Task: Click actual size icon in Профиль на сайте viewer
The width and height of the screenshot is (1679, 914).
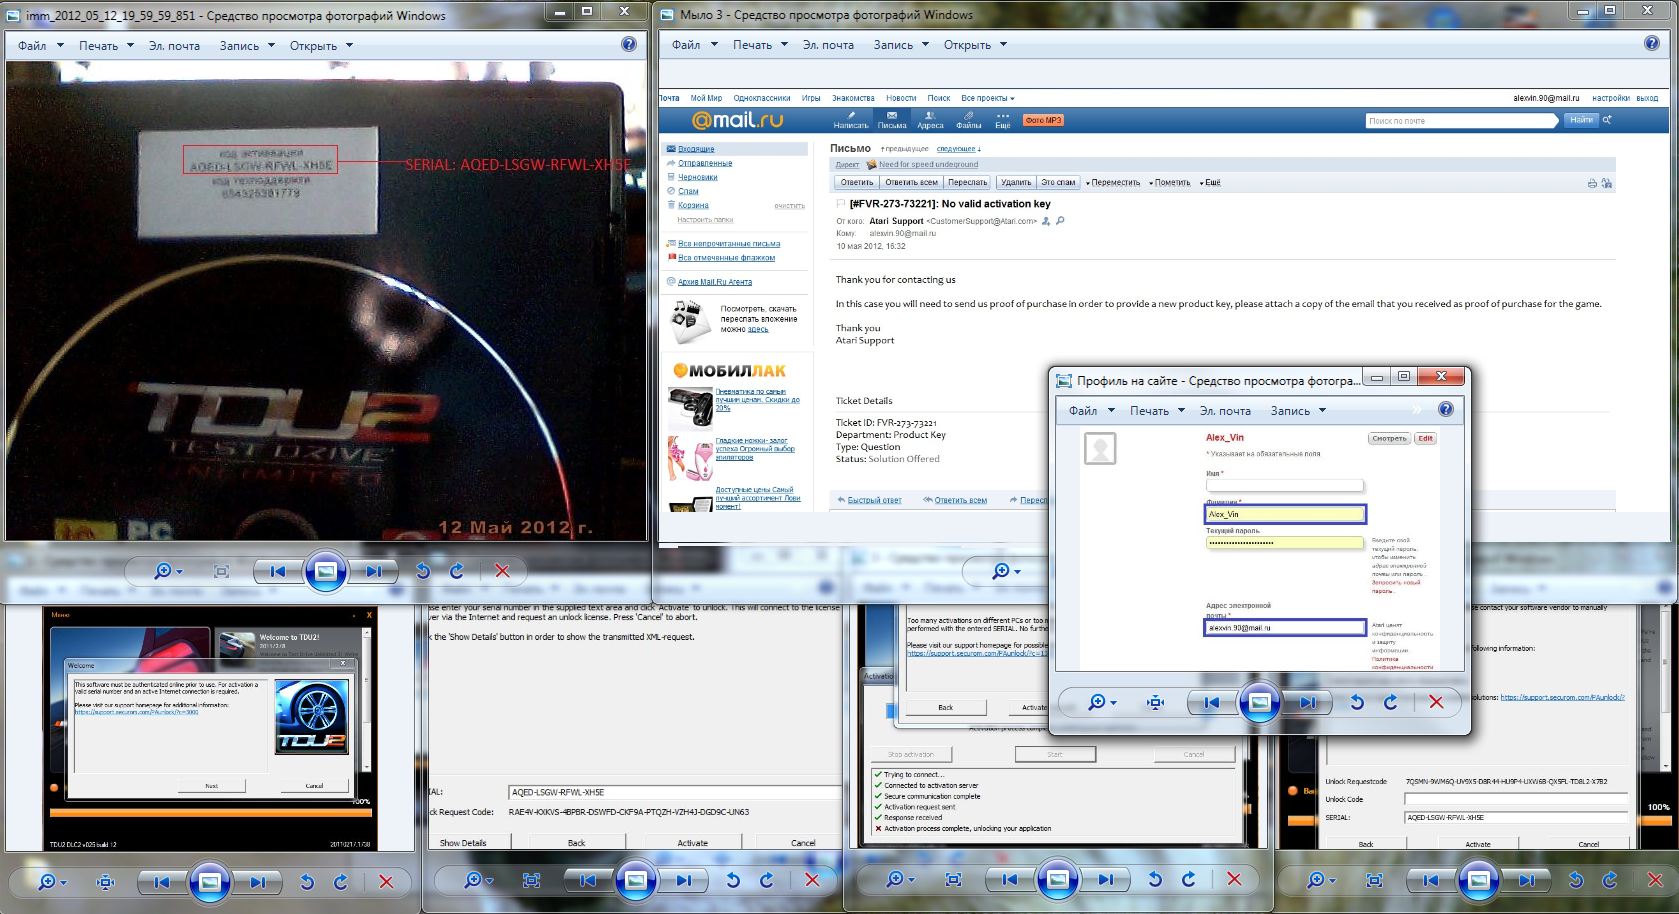Action: pyautogui.click(x=1156, y=703)
